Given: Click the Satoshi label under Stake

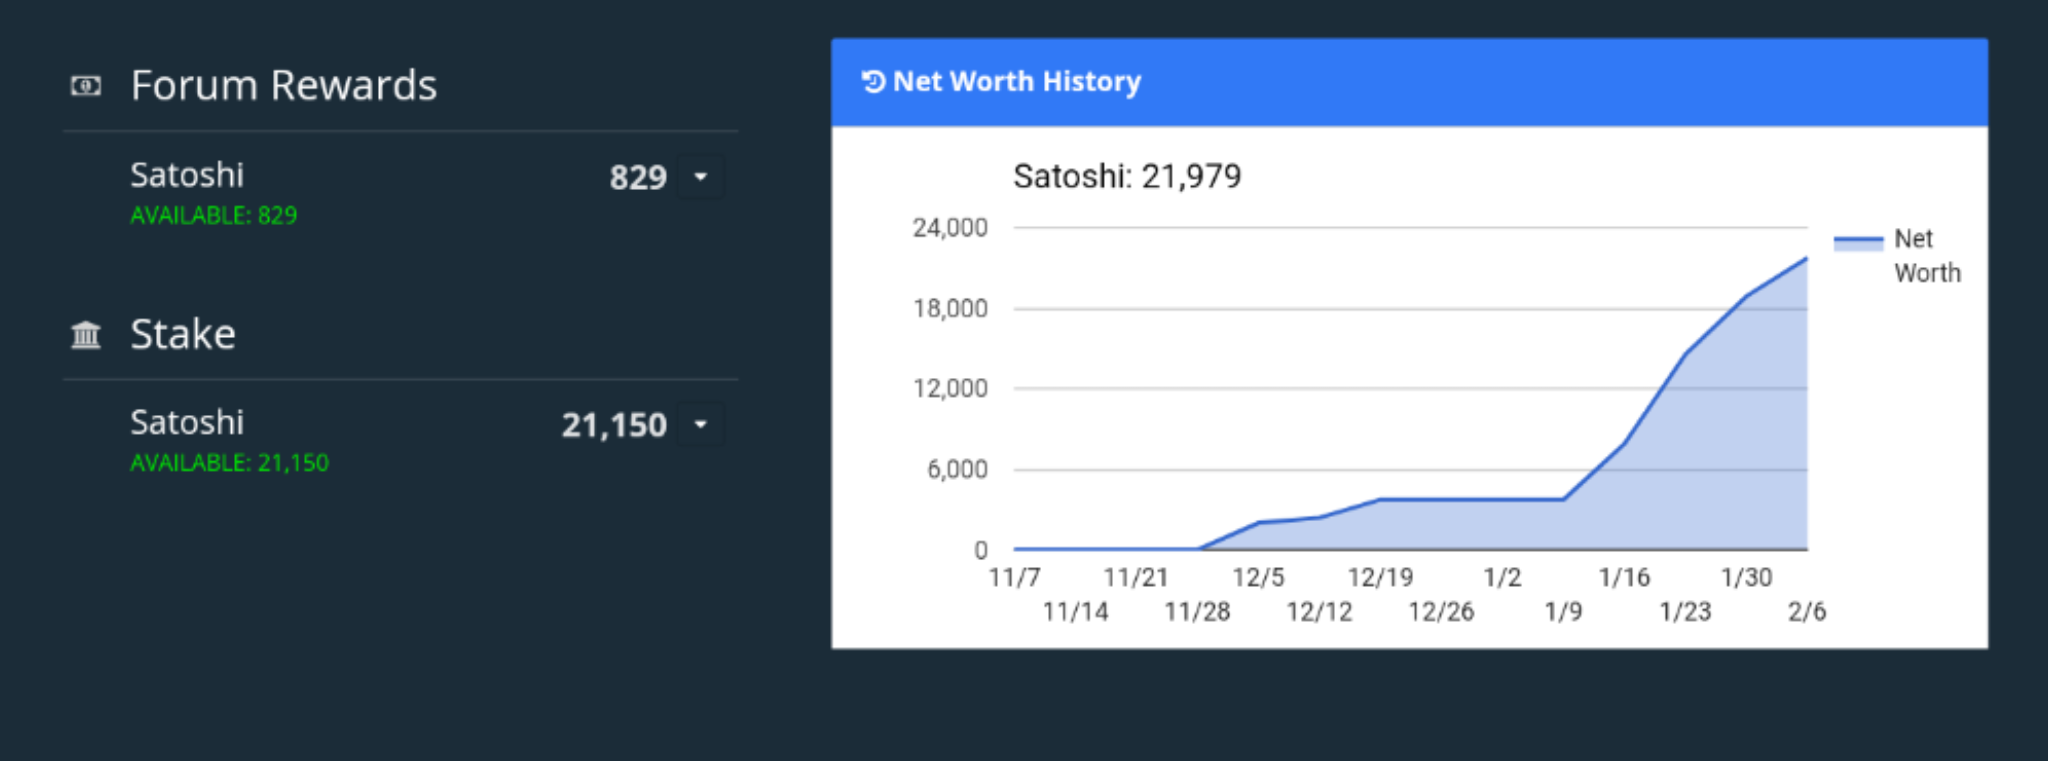Looking at the screenshot, I should tap(187, 423).
